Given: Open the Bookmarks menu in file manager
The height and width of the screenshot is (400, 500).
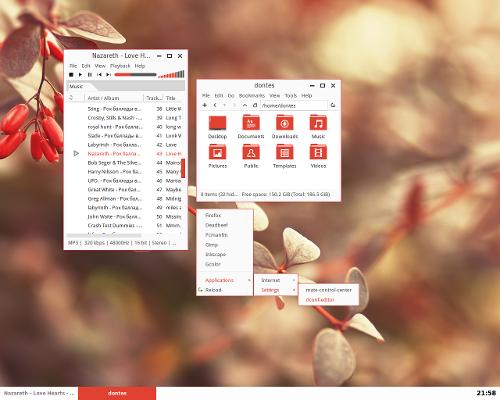Looking at the screenshot, I should click(252, 96).
